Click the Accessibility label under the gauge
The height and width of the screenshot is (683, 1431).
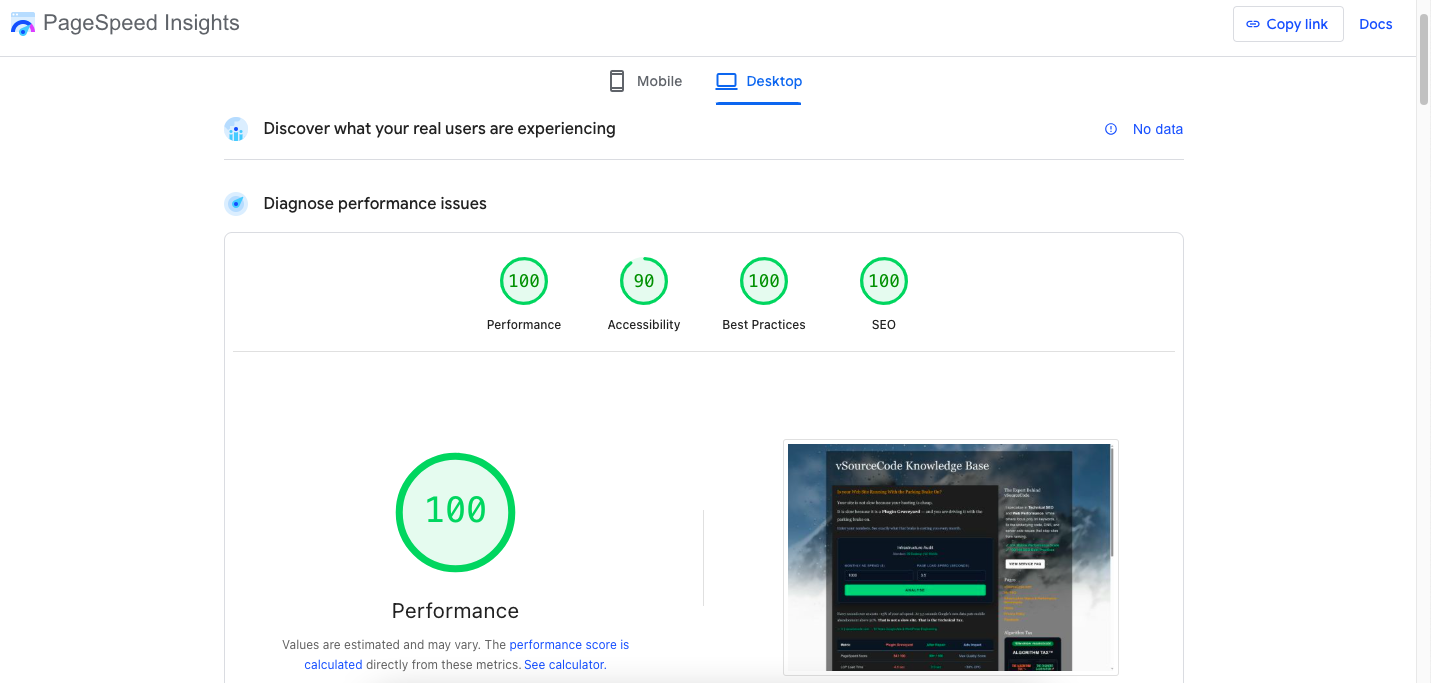pyautogui.click(x=644, y=325)
